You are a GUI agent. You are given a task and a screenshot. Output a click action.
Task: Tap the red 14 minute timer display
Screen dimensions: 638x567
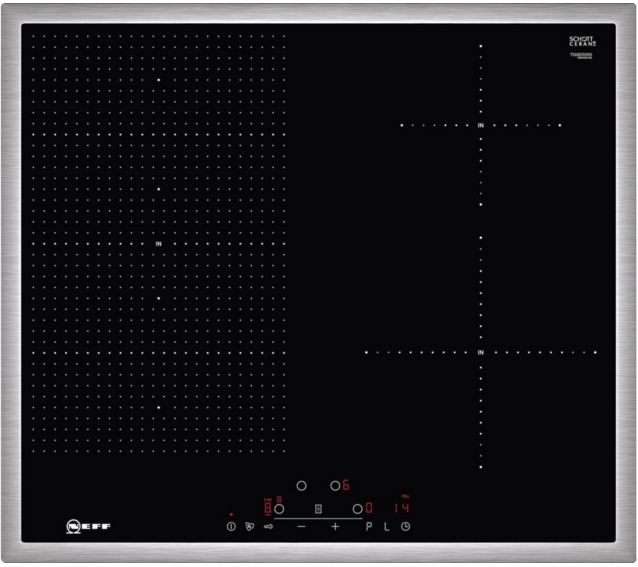coord(400,507)
